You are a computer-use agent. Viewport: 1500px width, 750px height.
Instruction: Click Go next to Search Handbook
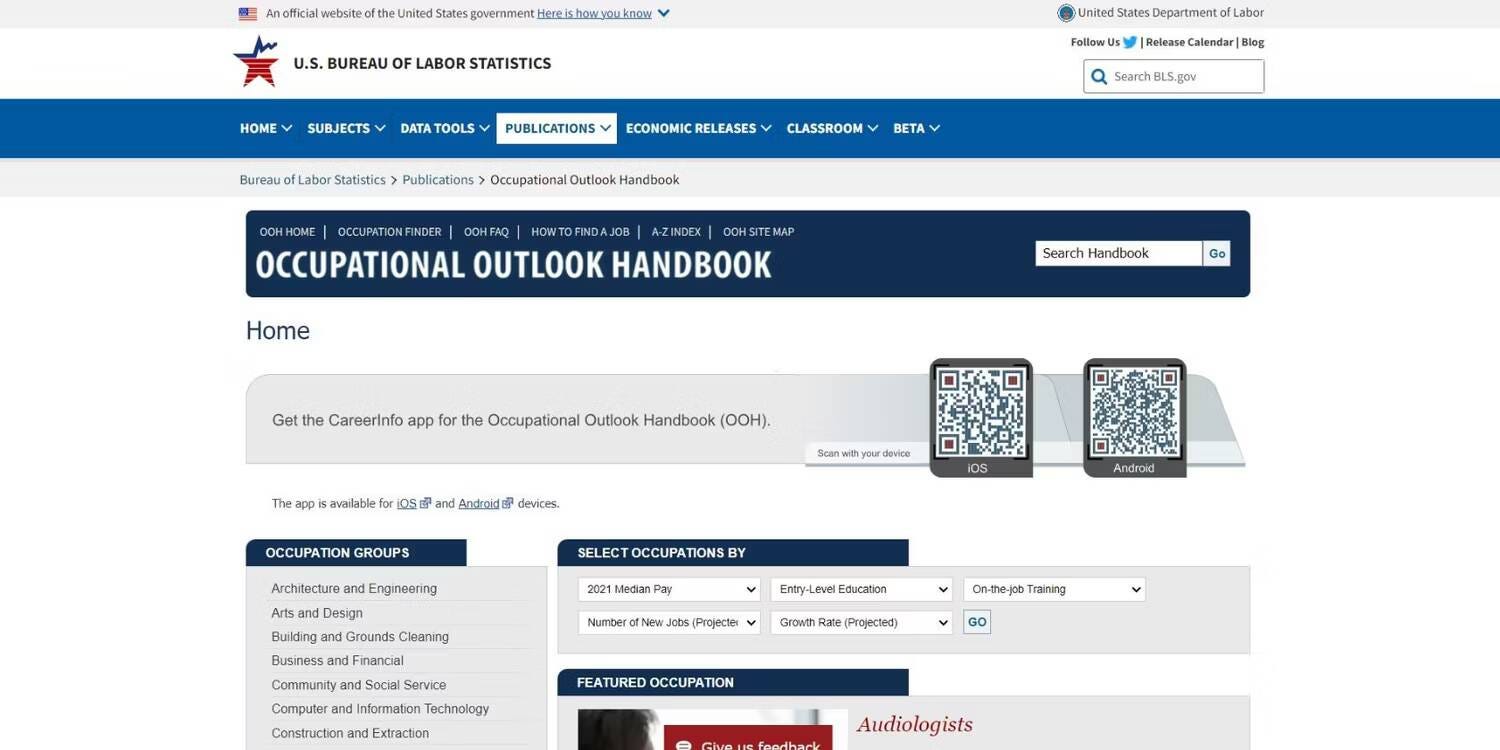point(1217,254)
